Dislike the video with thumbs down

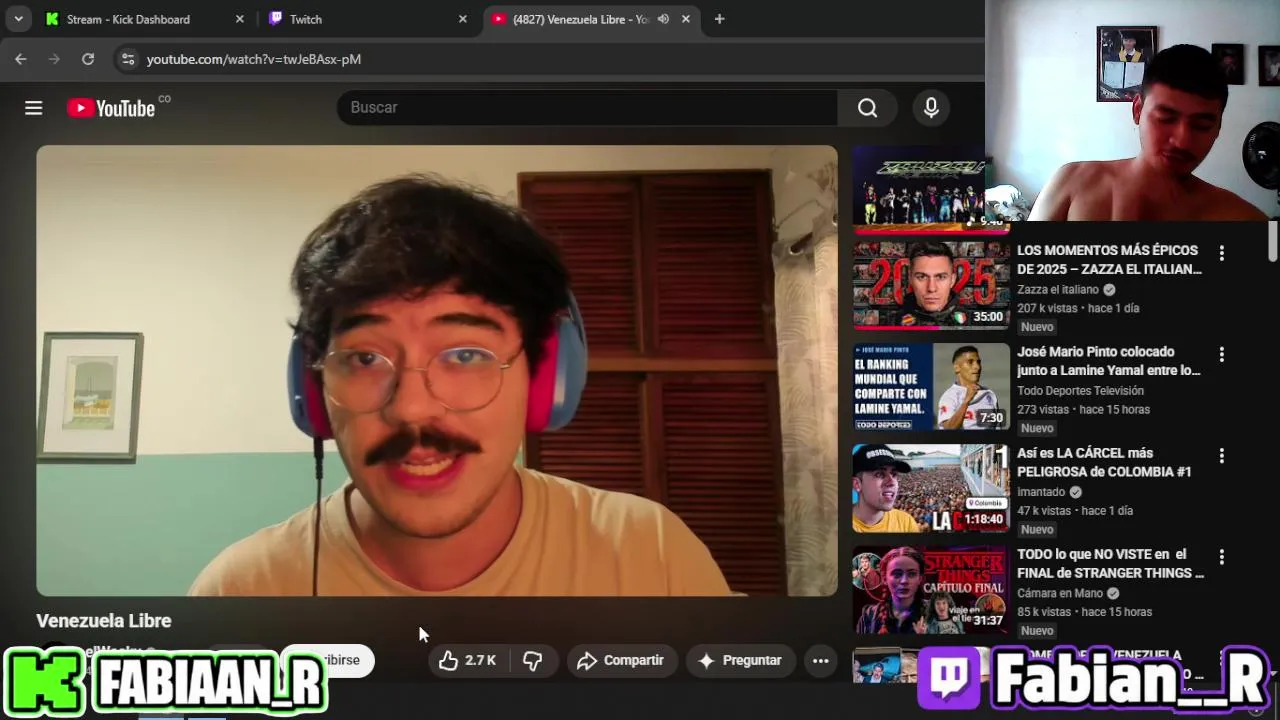(533, 660)
